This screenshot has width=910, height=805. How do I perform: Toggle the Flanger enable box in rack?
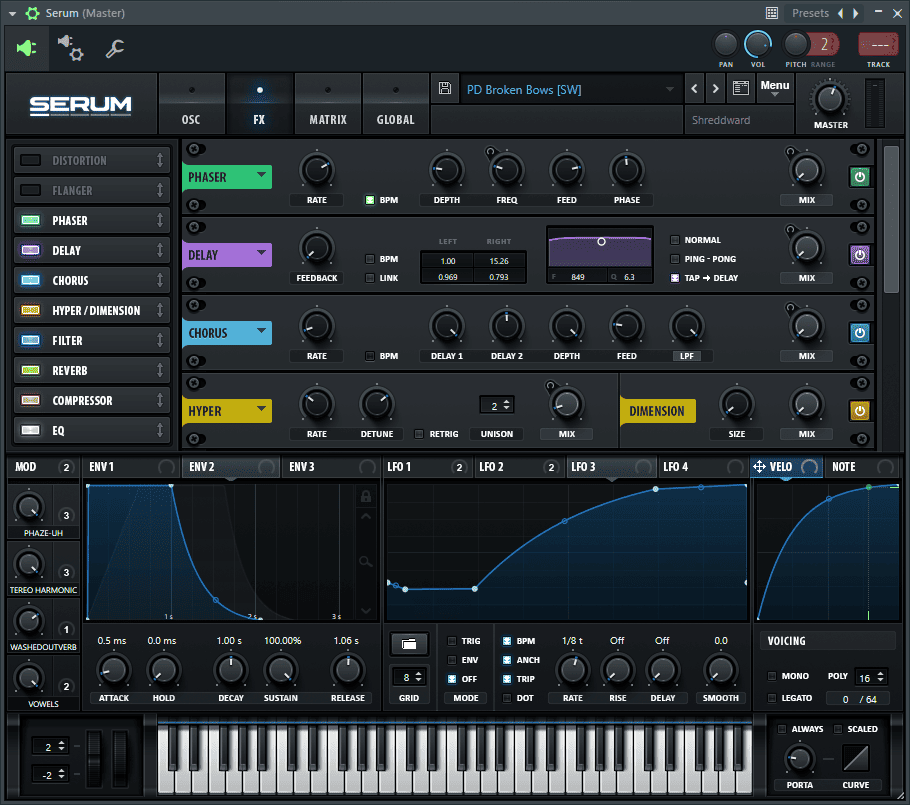tap(30, 190)
